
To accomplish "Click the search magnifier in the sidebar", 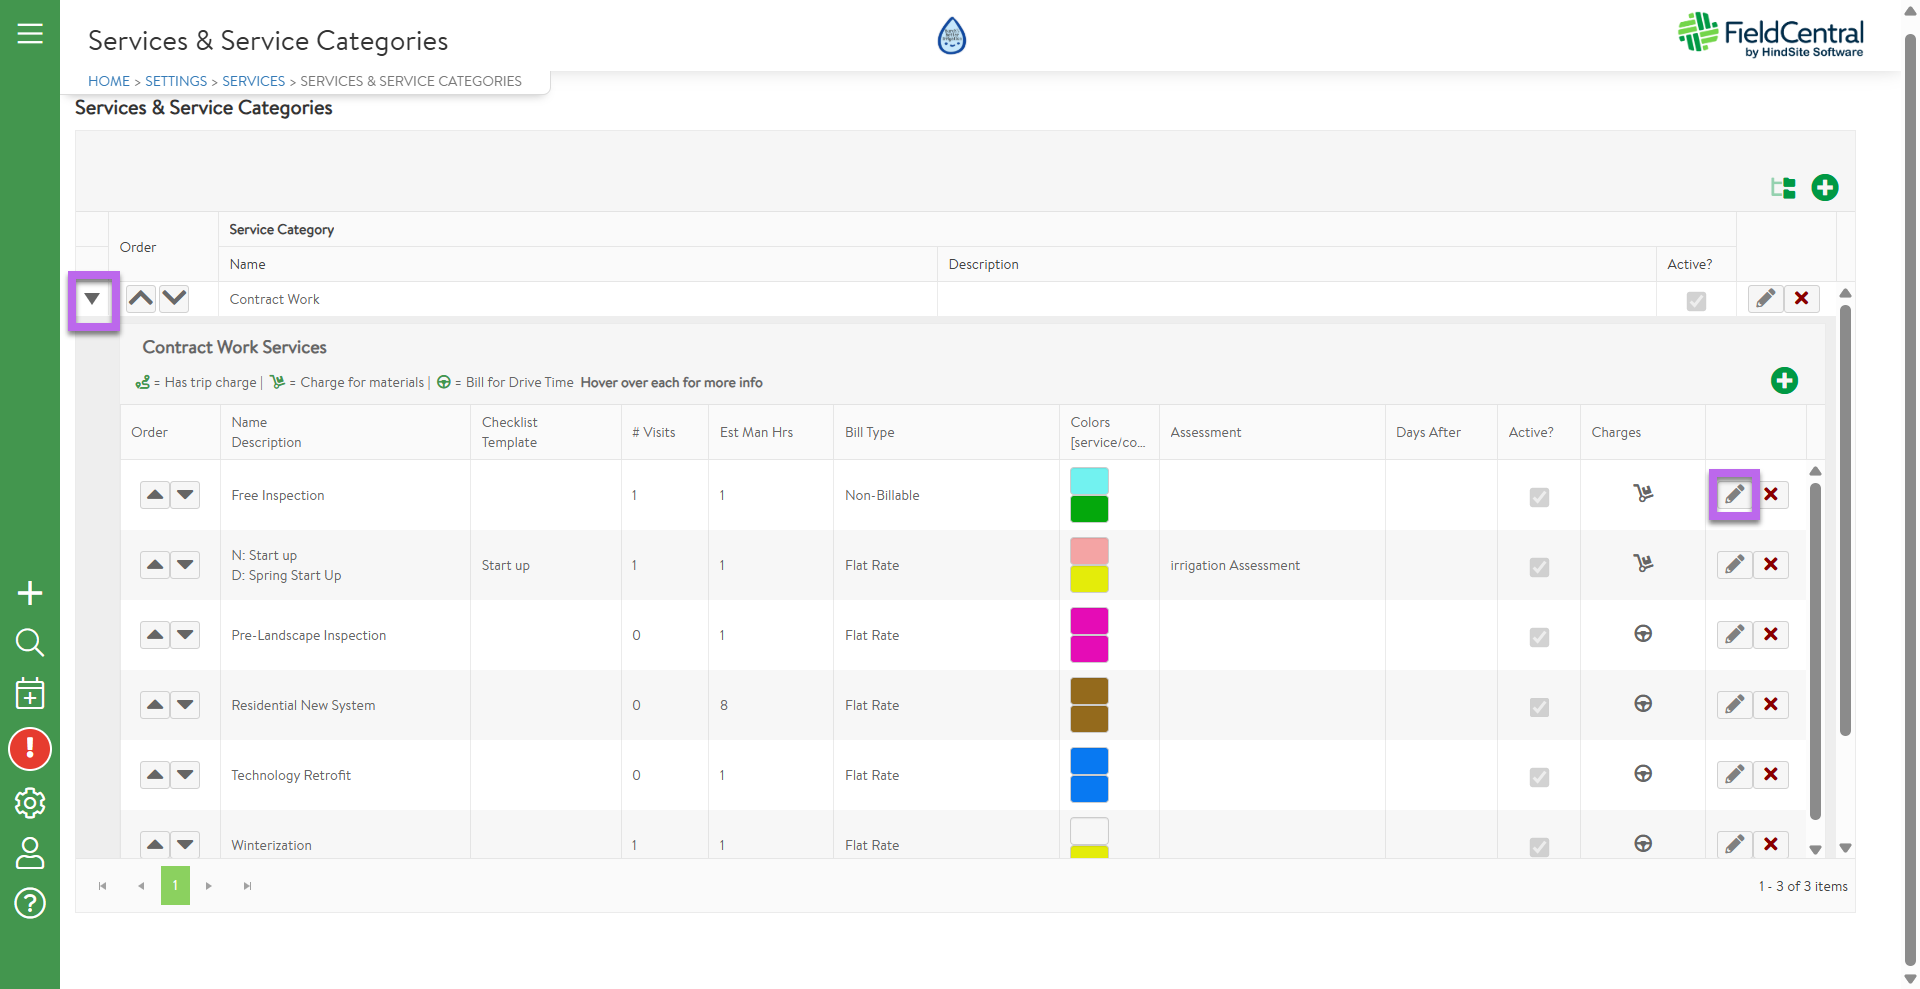I will point(30,642).
